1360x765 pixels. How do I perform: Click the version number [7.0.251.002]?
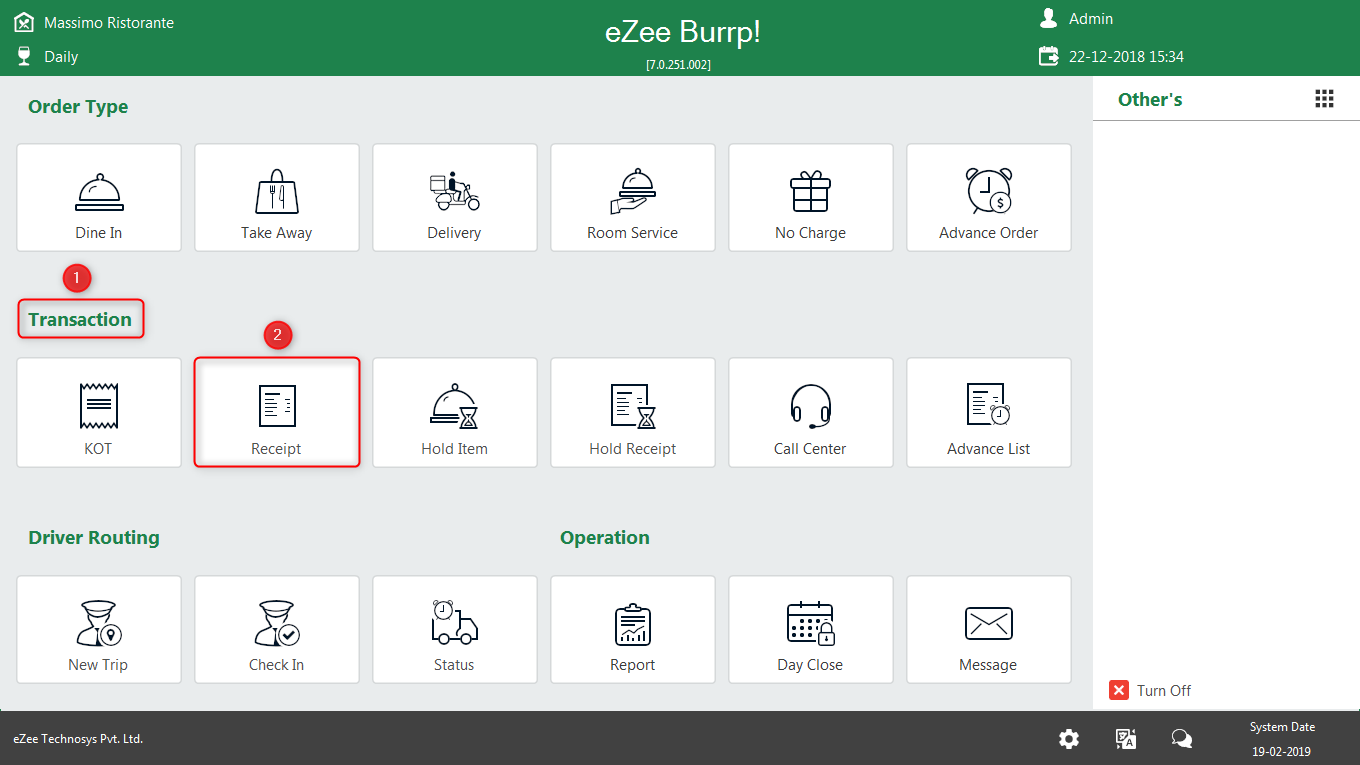(x=679, y=64)
